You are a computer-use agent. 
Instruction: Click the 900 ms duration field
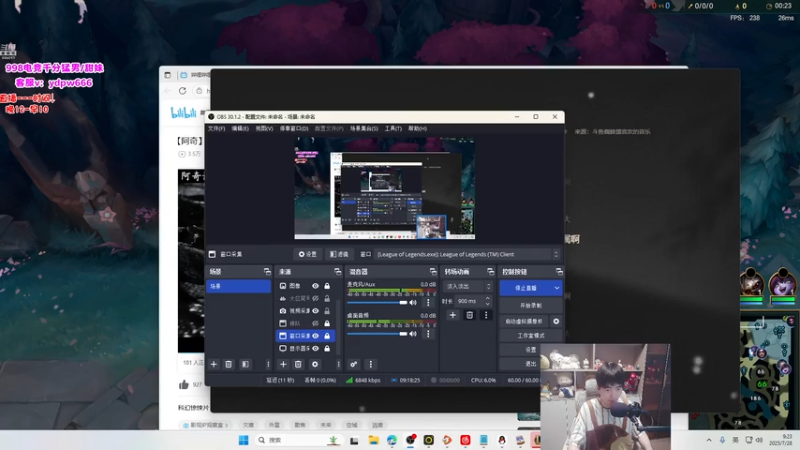[x=473, y=301]
